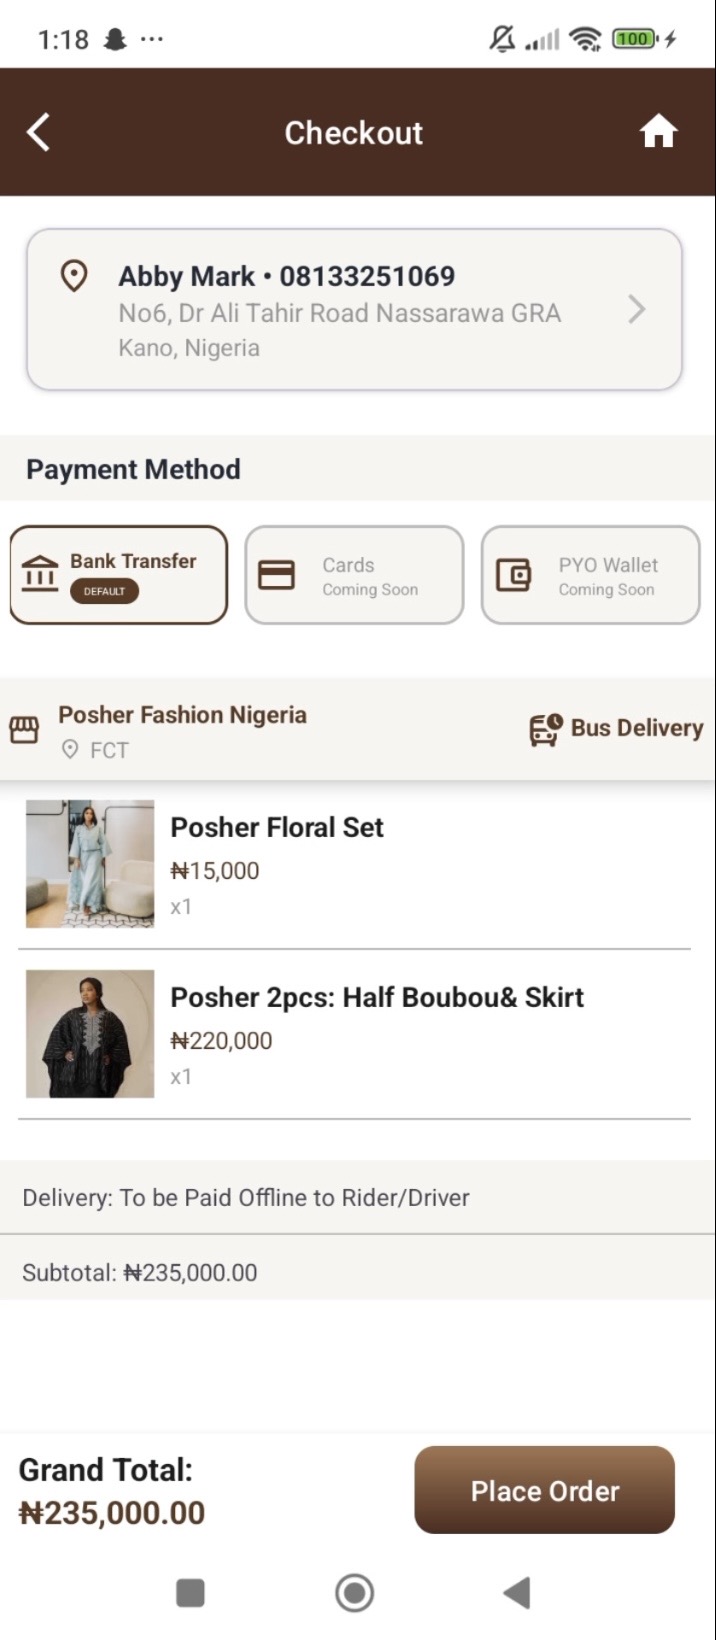The image size is (716, 1640).
Task: Tap the Bus Delivery truck icon
Action: pos(545,730)
